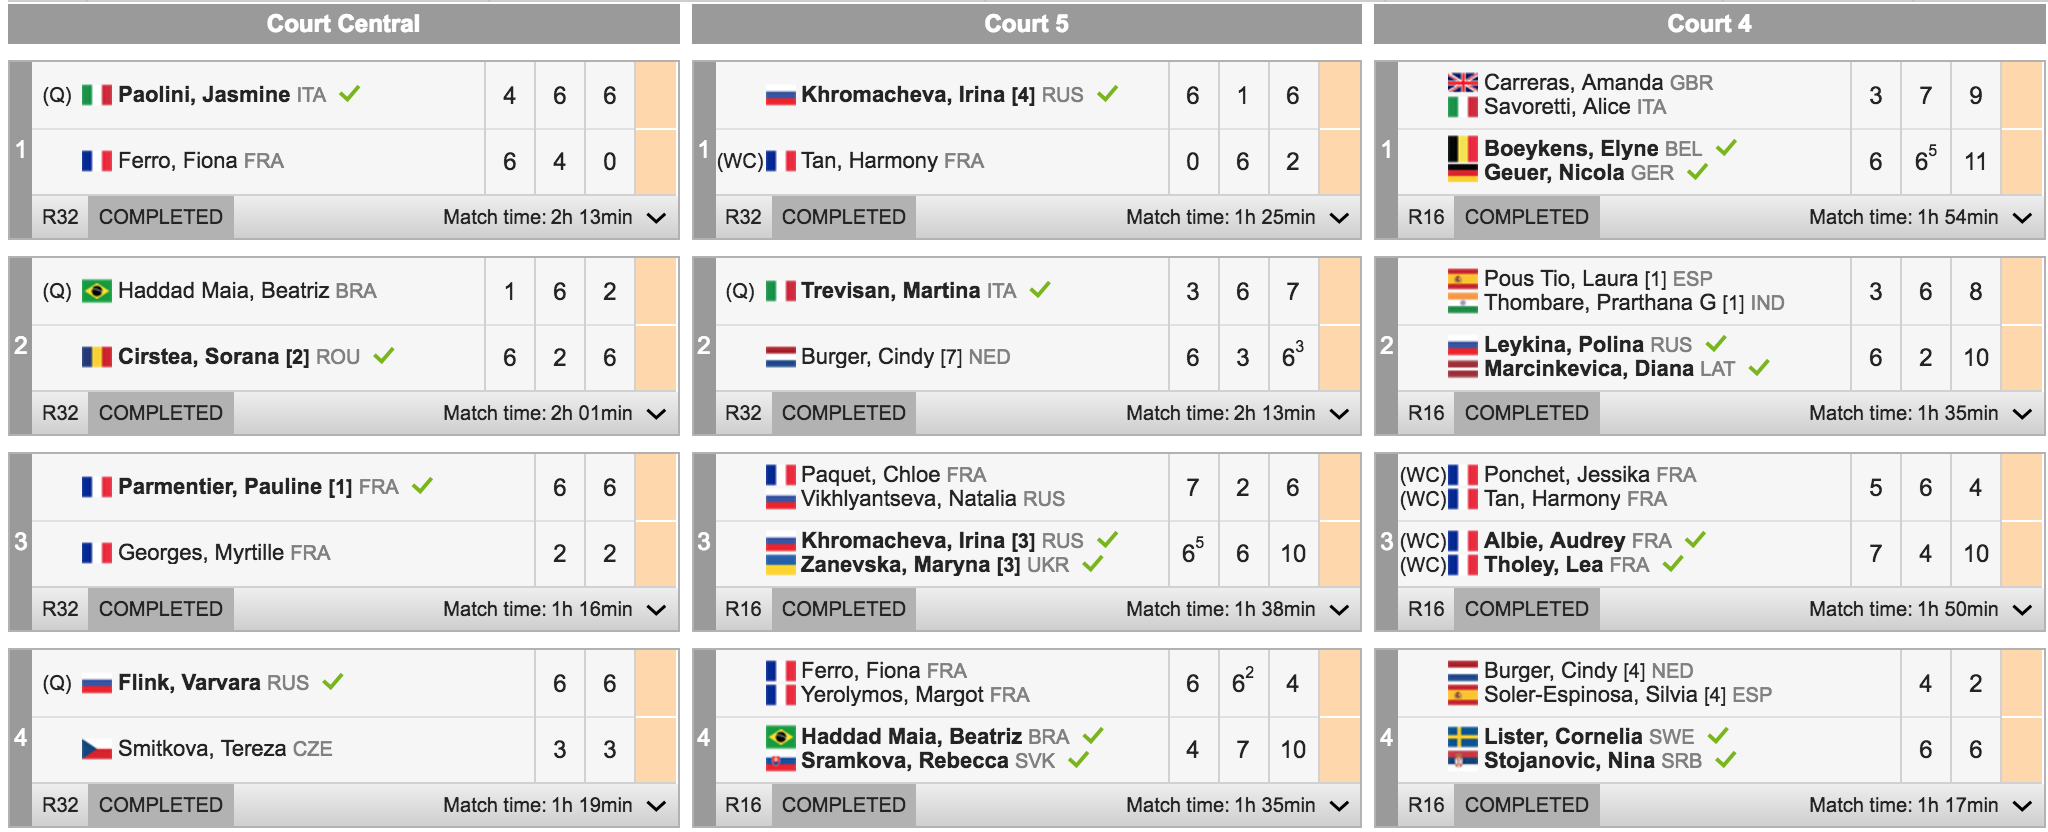Click the Netherlands flag beside Burger, Cindy [7]
Viewport: 2048px width, 832px height.
pos(780,357)
